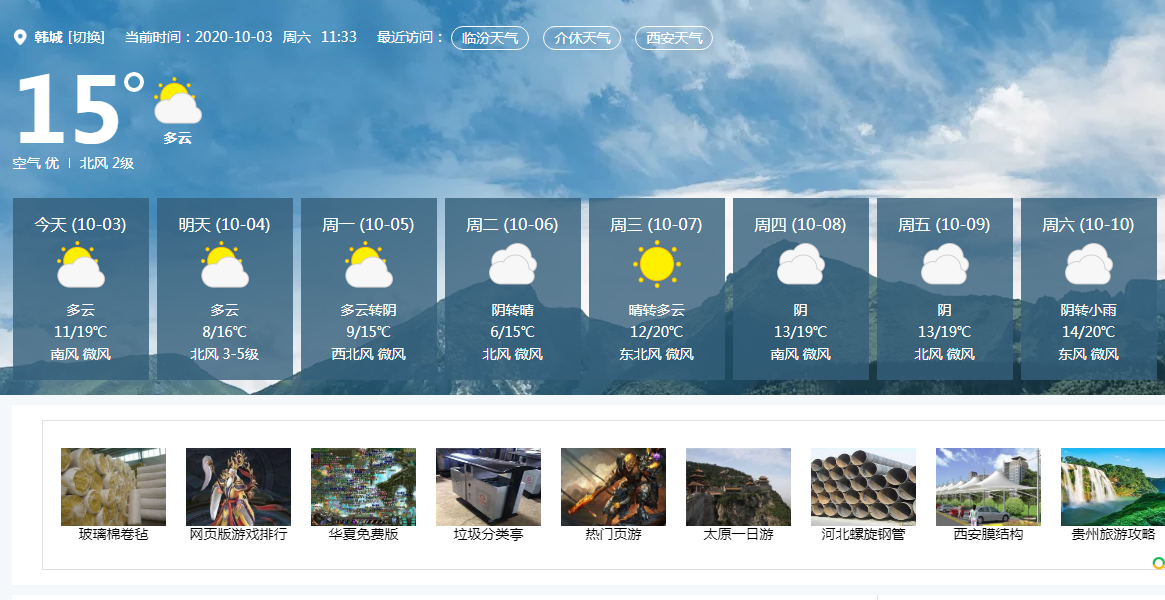The height and width of the screenshot is (600, 1165).
Task: Click the 明天 (10-04) weather icon
Action: 225,265
